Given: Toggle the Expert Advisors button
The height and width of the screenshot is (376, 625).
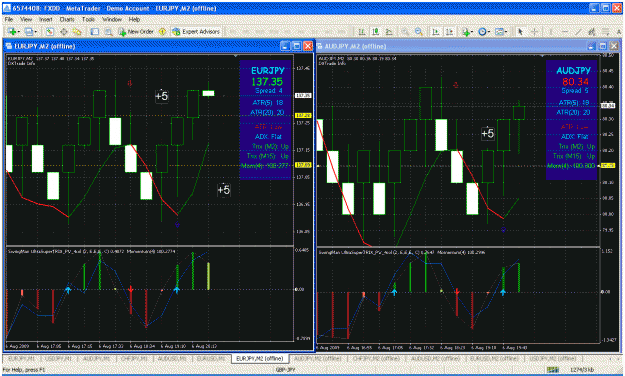Looking at the screenshot, I should 196,31.
